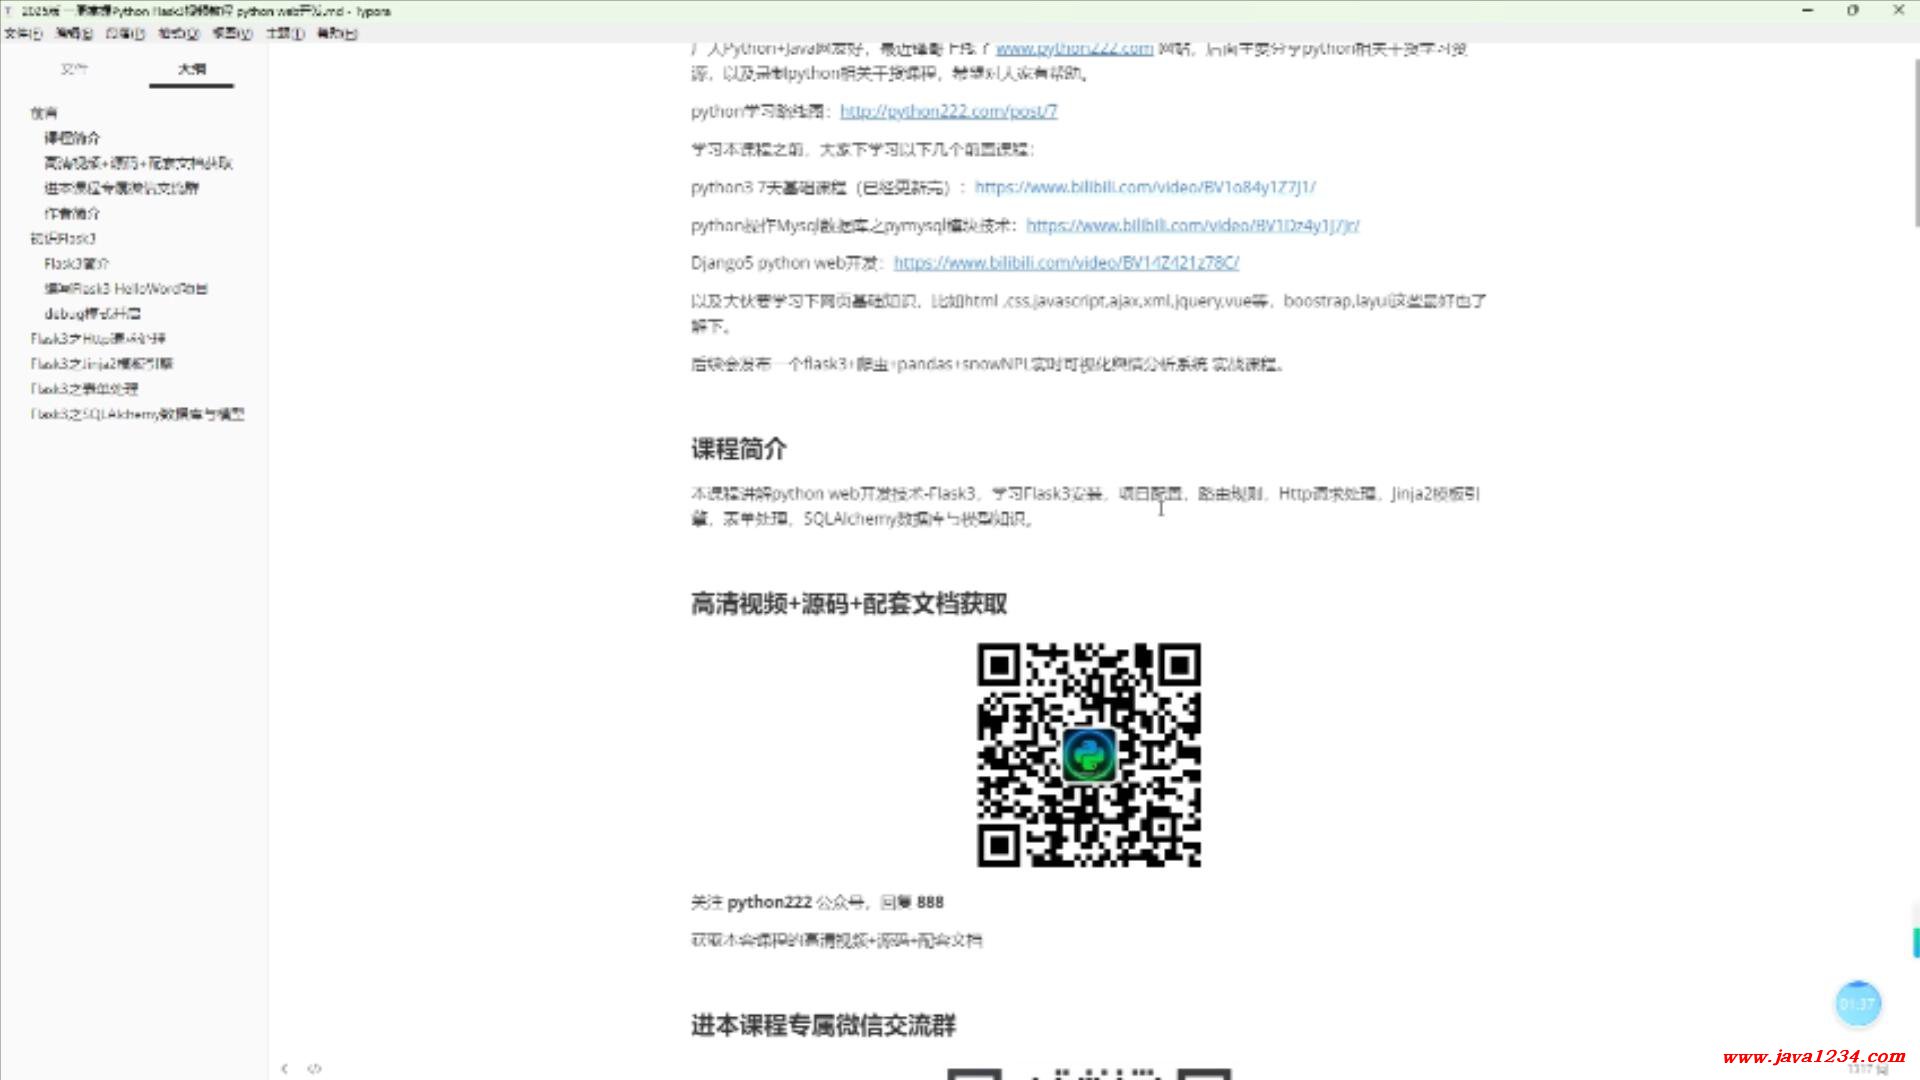Screen dimensions: 1920x1080
Task: Jump to 高清视频+源码+配套文档获取 outline entry
Action: pyautogui.click(x=138, y=163)
